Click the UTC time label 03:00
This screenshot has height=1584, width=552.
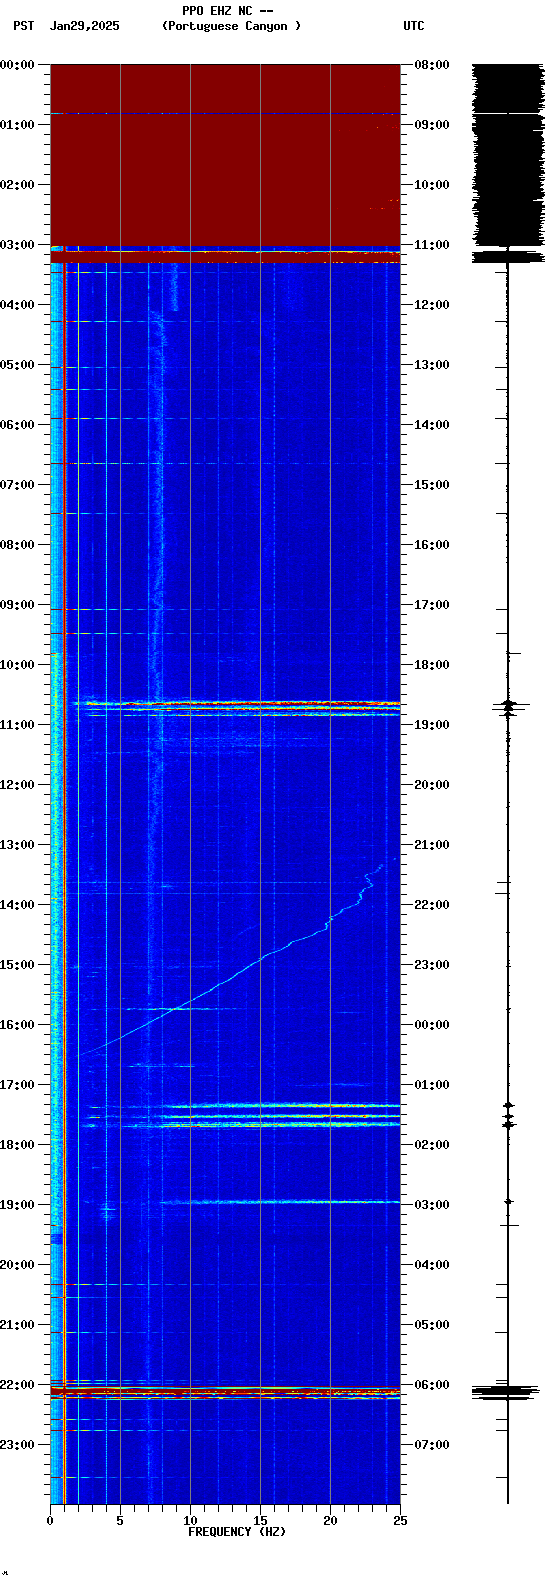coord(431,1204)
